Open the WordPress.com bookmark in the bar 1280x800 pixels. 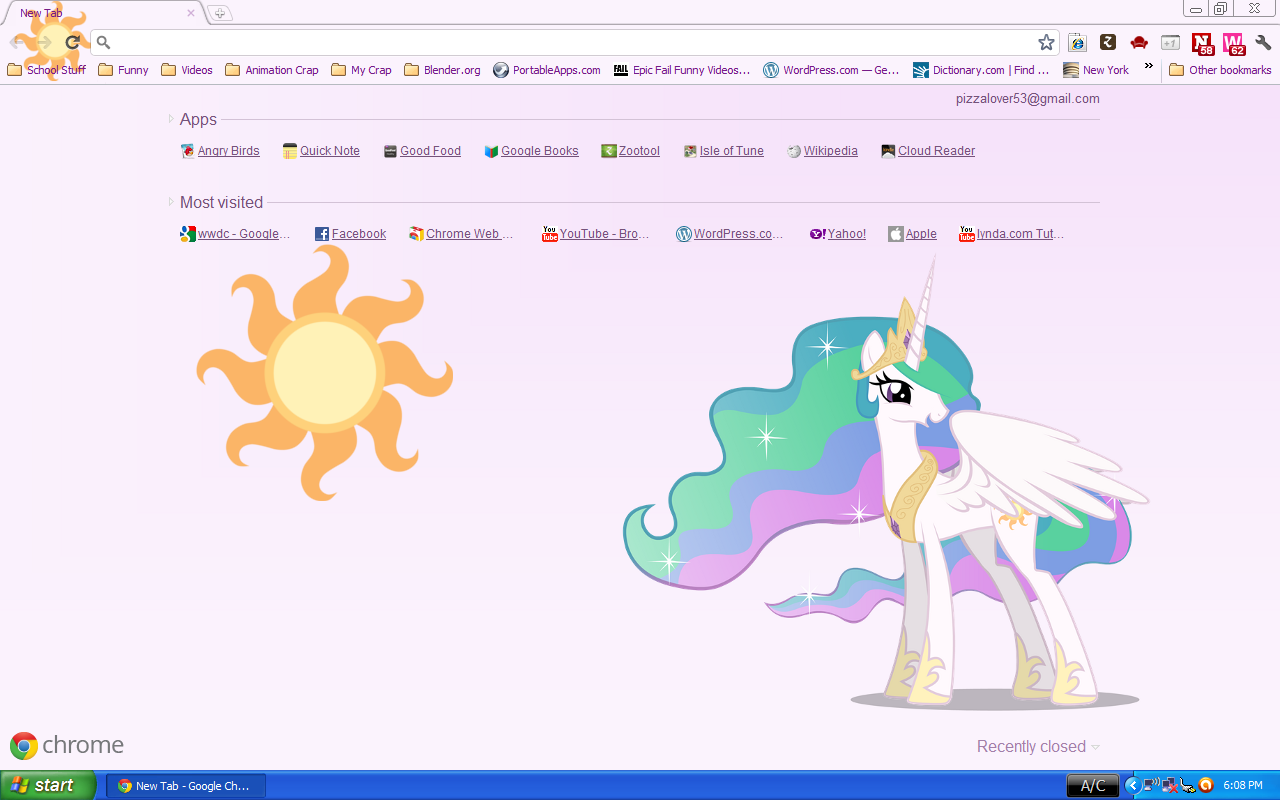point(831,70)
